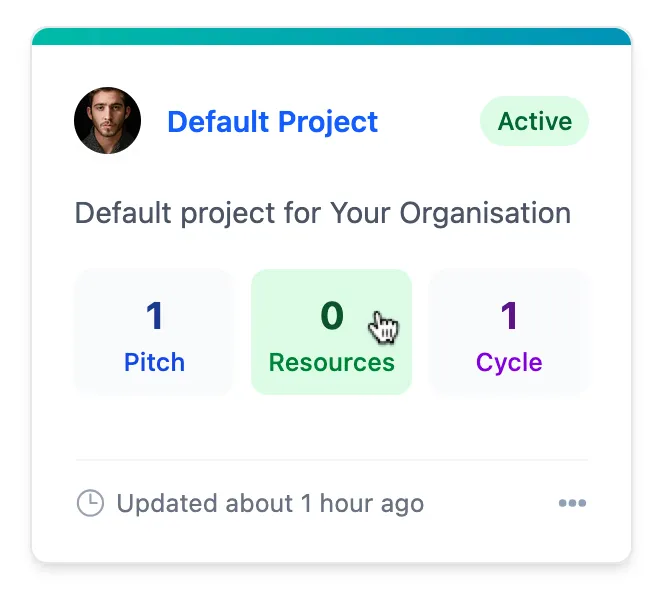Click the Updated about 1 hour ago text
Screen dimensions: 672x595
pos(270,503)
